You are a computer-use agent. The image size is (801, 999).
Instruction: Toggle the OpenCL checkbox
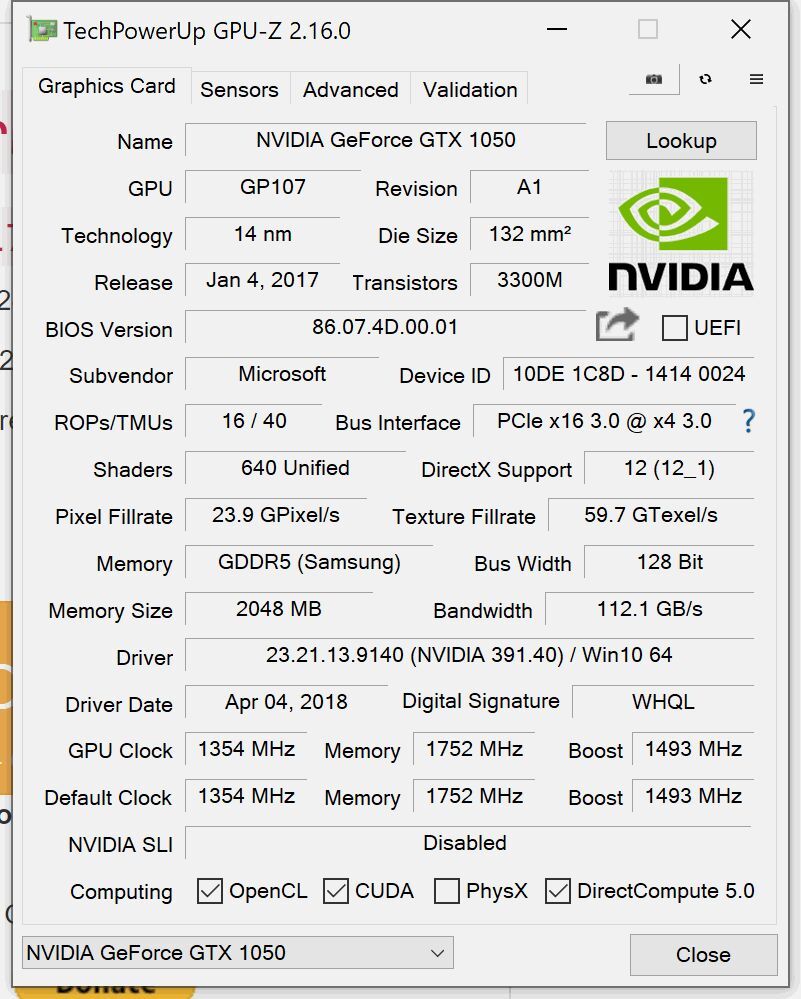point(210,891)
